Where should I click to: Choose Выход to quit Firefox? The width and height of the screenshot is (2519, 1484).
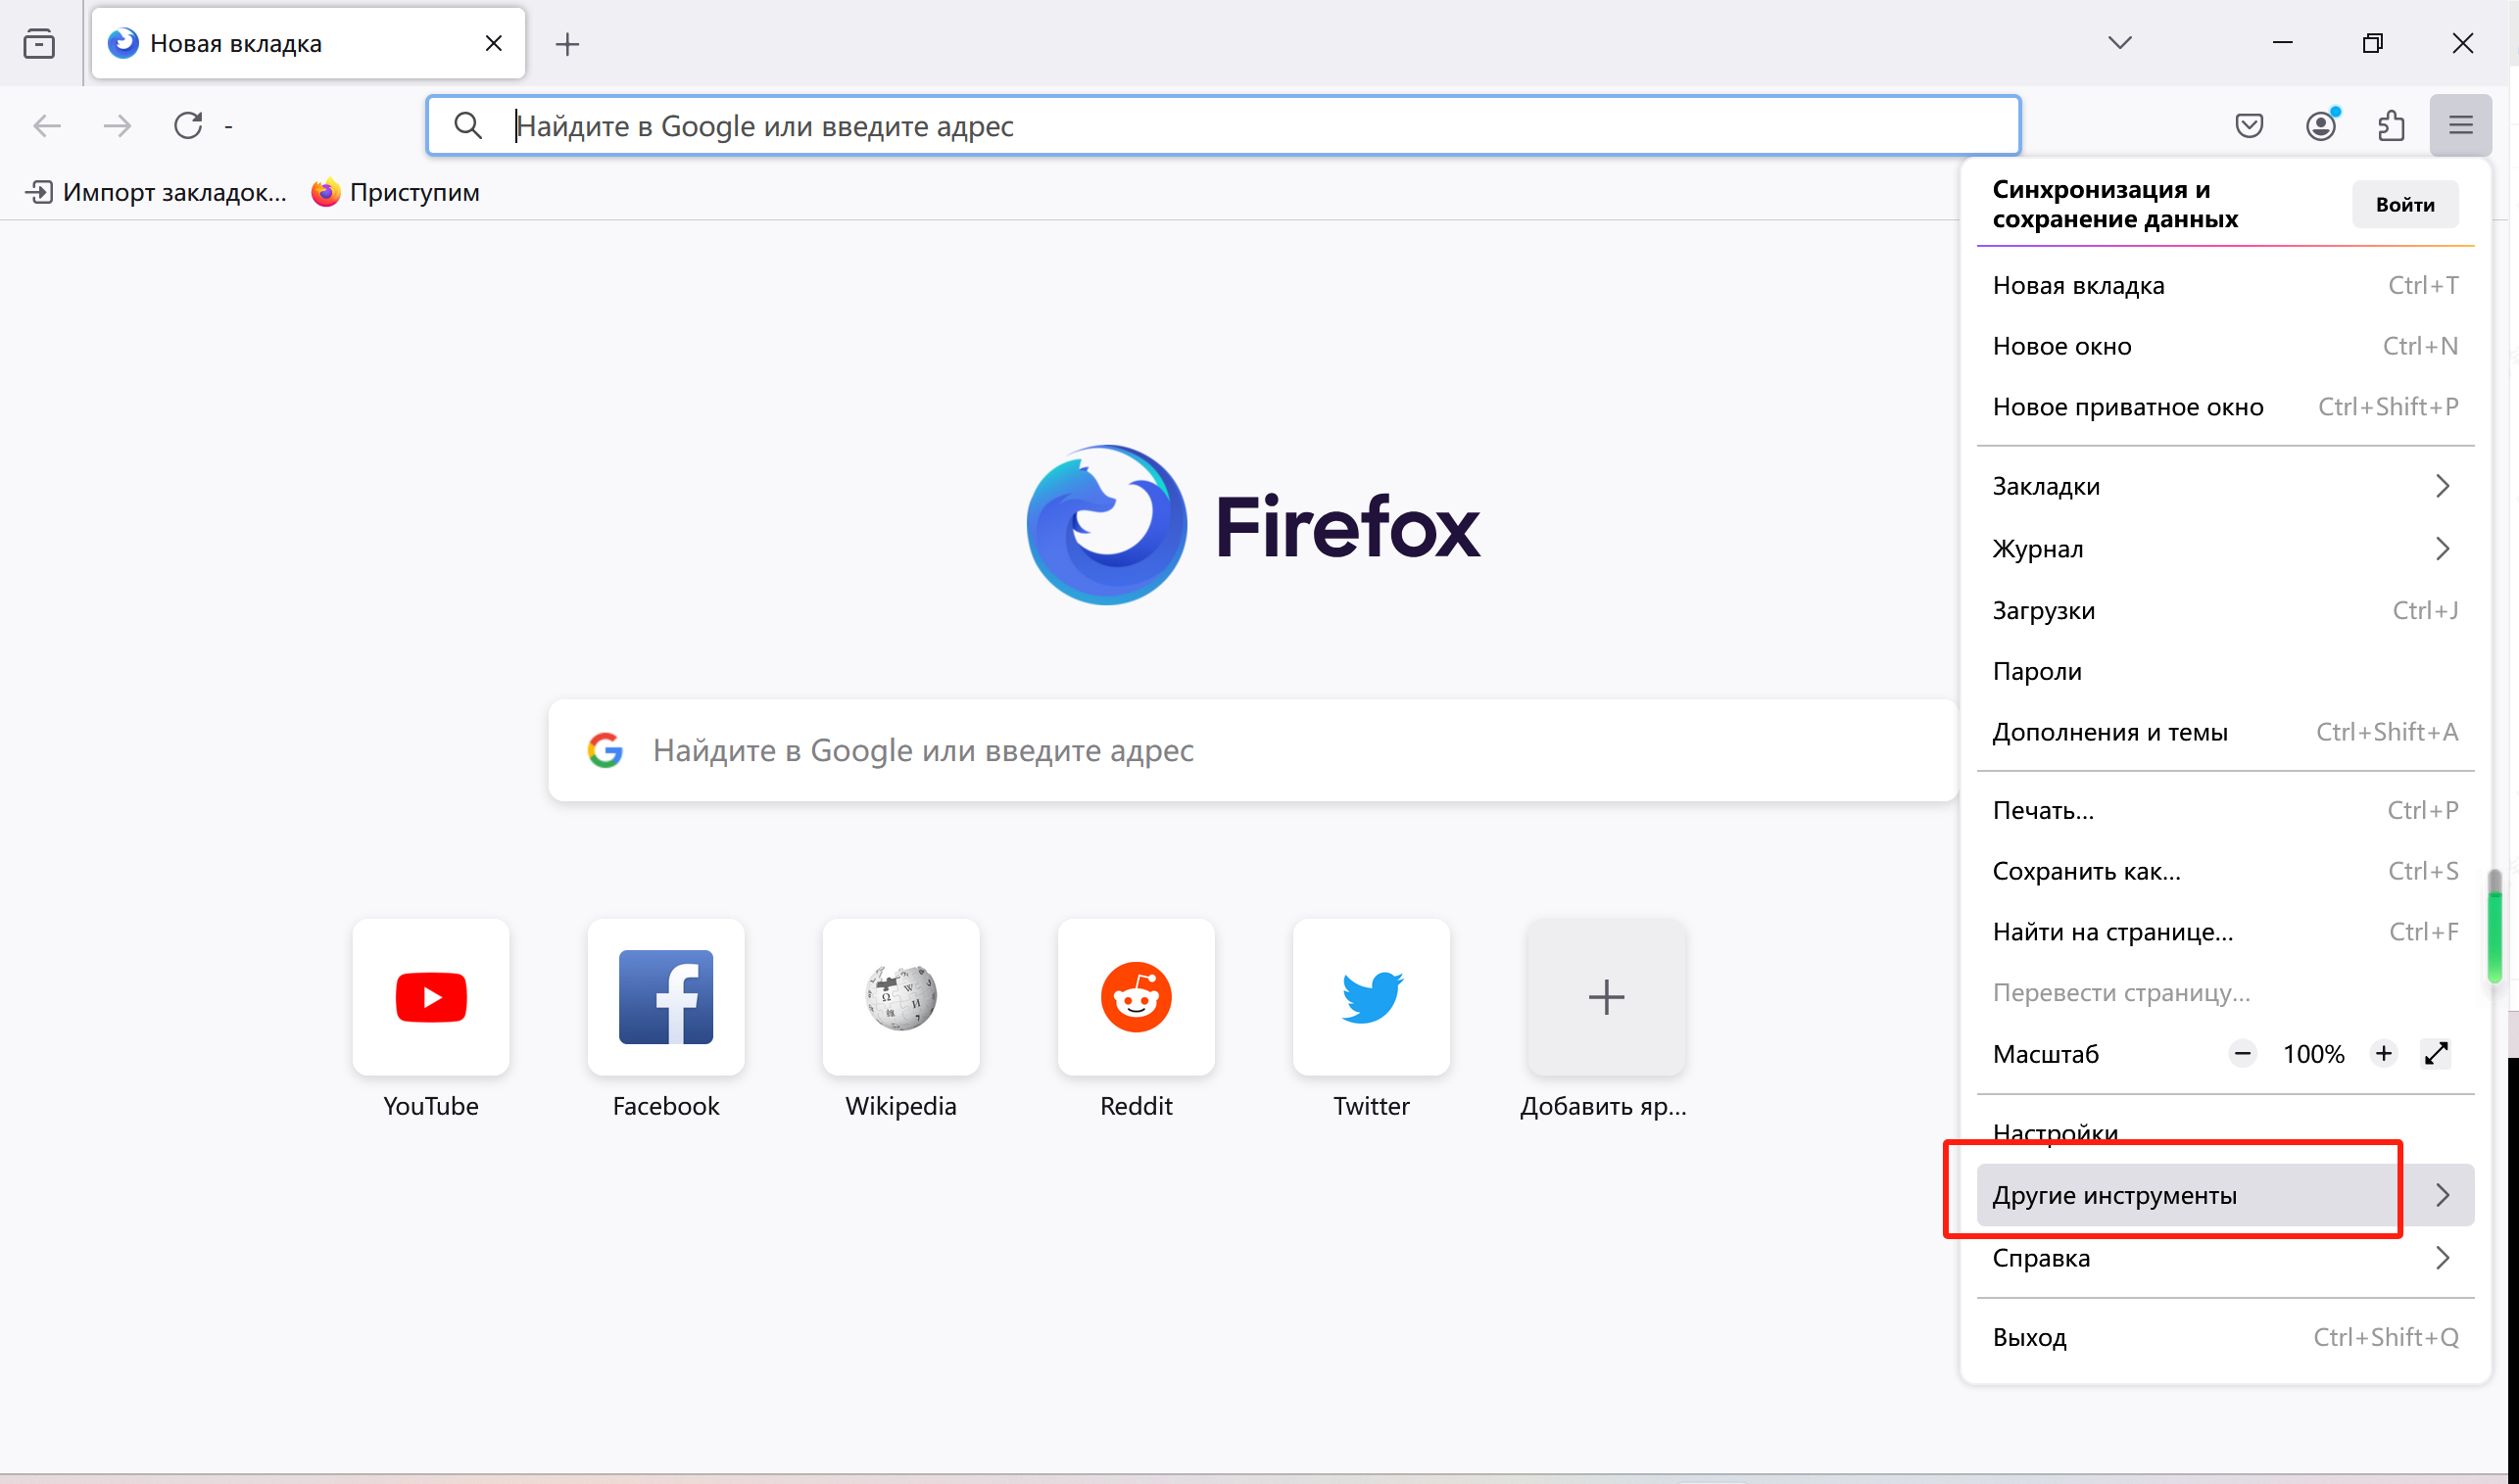coord(2225,1337)
